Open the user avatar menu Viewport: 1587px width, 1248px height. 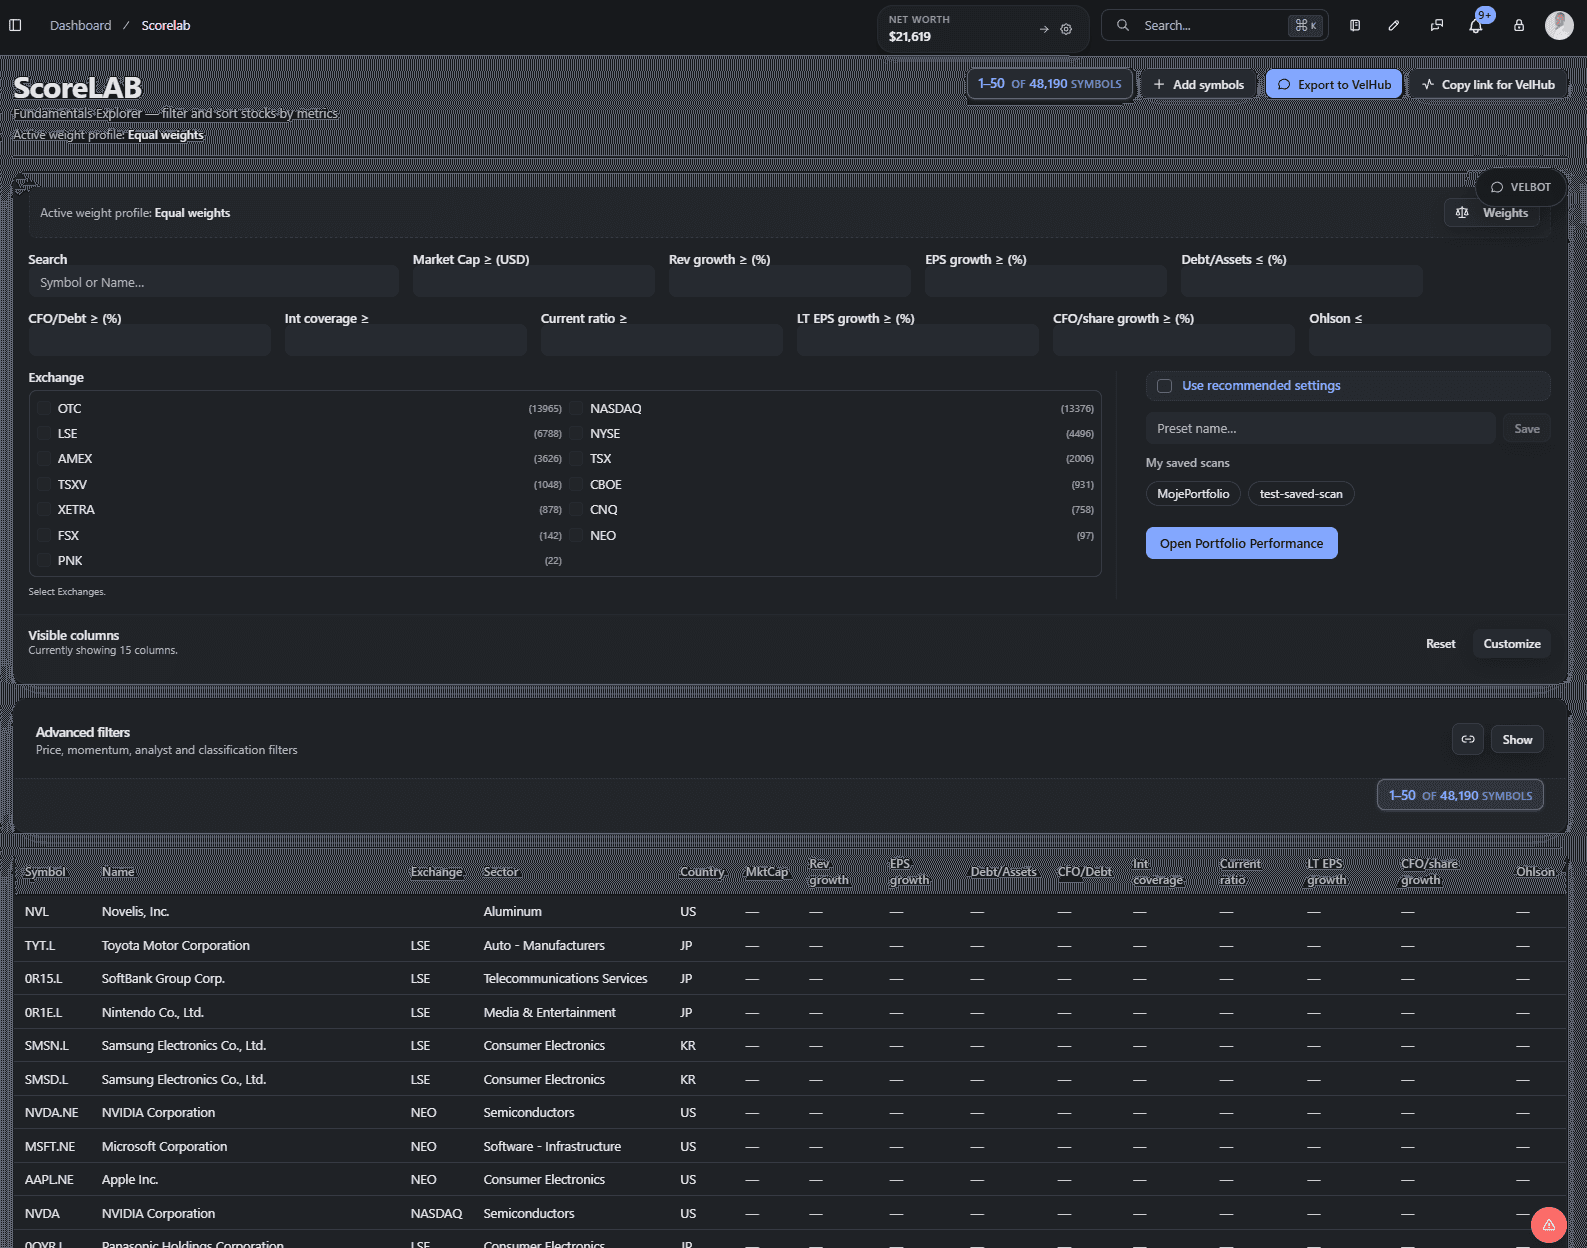coord(1559,25)
